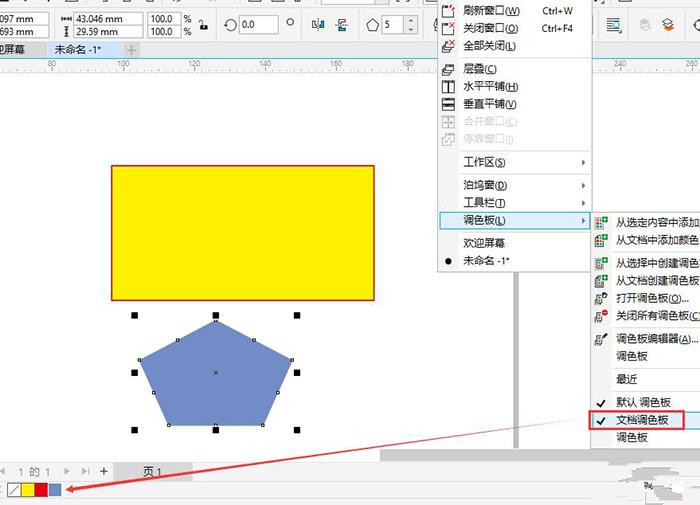The height and width of the screenshot is (505, 700).
Task: Click the Close All icon in menu
Action: click(x=448, y=46)
